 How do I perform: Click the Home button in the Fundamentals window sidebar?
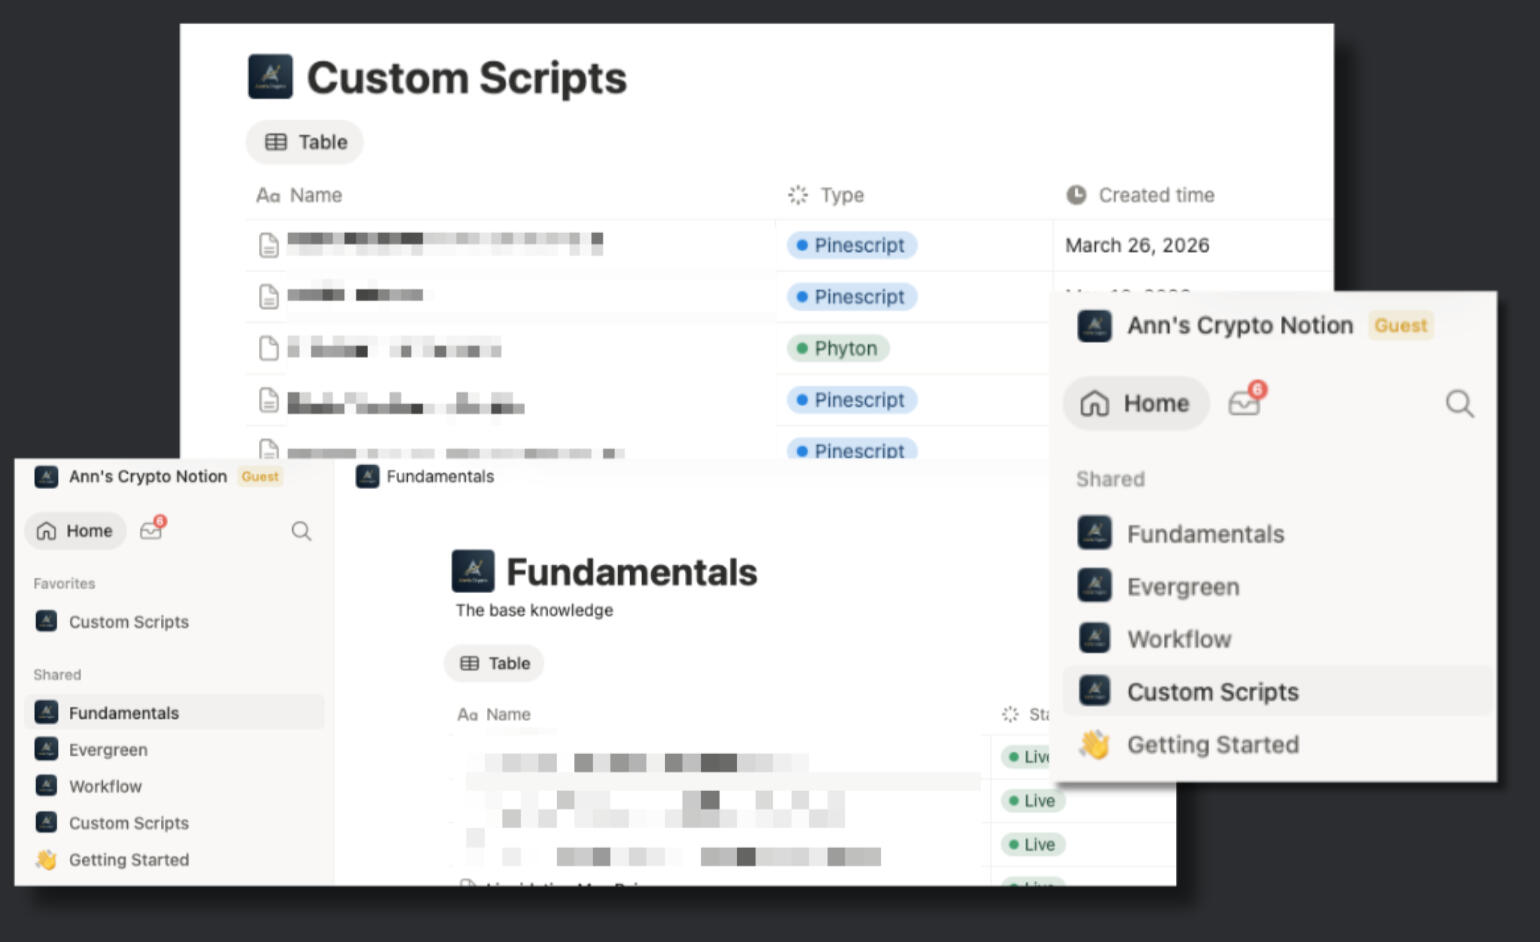75,531
